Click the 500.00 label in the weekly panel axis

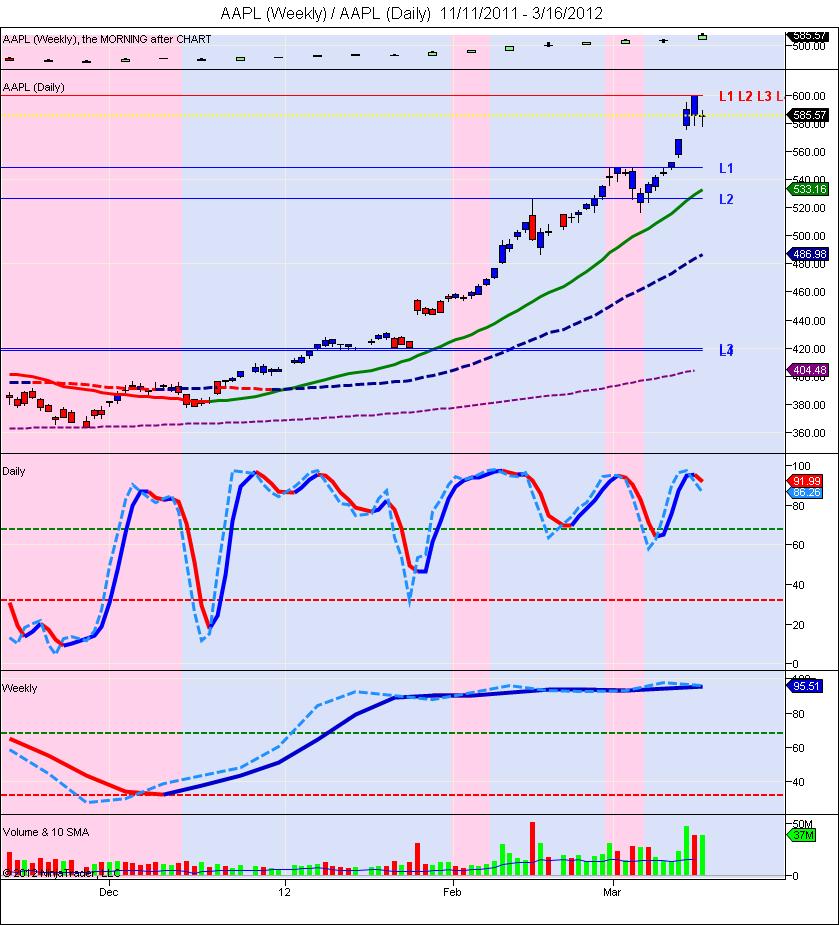809,47
